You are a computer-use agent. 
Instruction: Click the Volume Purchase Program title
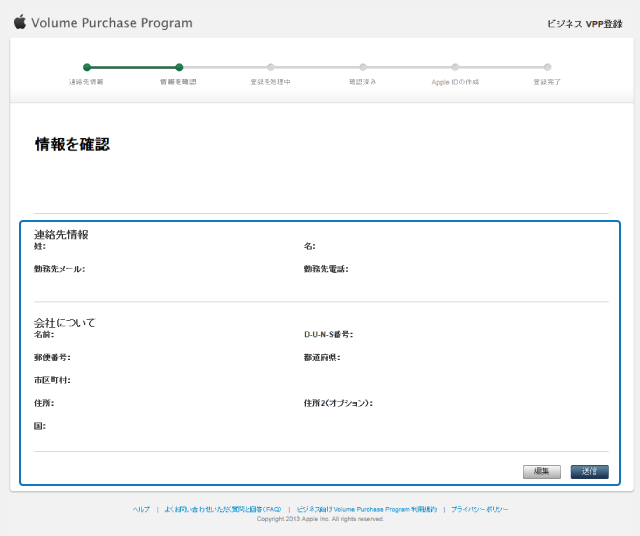point(112,23)
